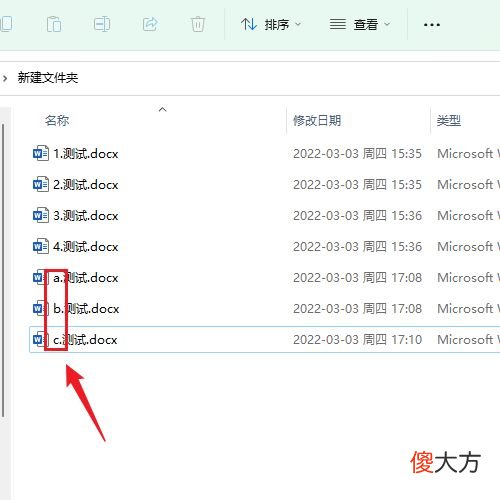Select the file c.测试.docx
The image size is (500, 500).
[x=85, y=340]
